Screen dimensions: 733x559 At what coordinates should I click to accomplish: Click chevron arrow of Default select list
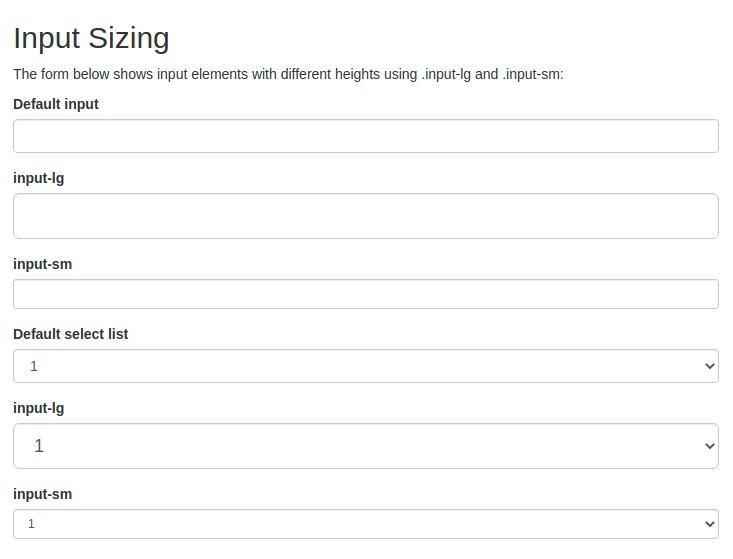710,367
